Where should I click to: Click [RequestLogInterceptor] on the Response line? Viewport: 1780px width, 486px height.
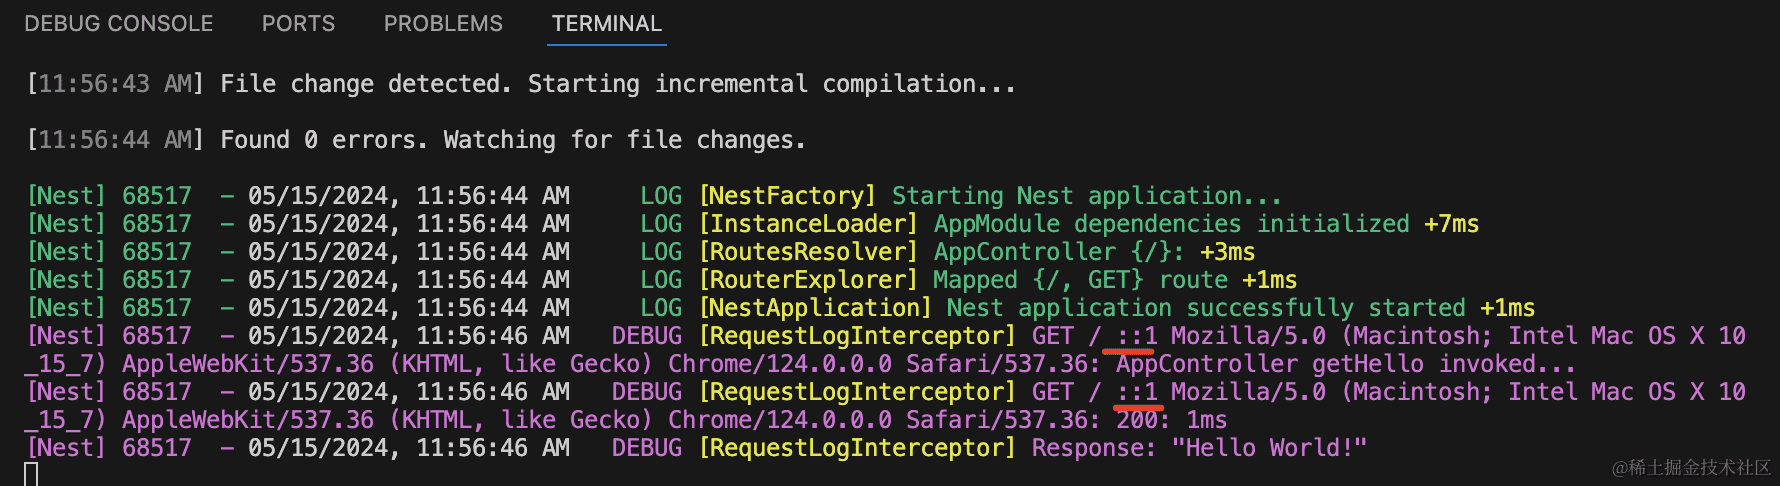pos(857,448)
